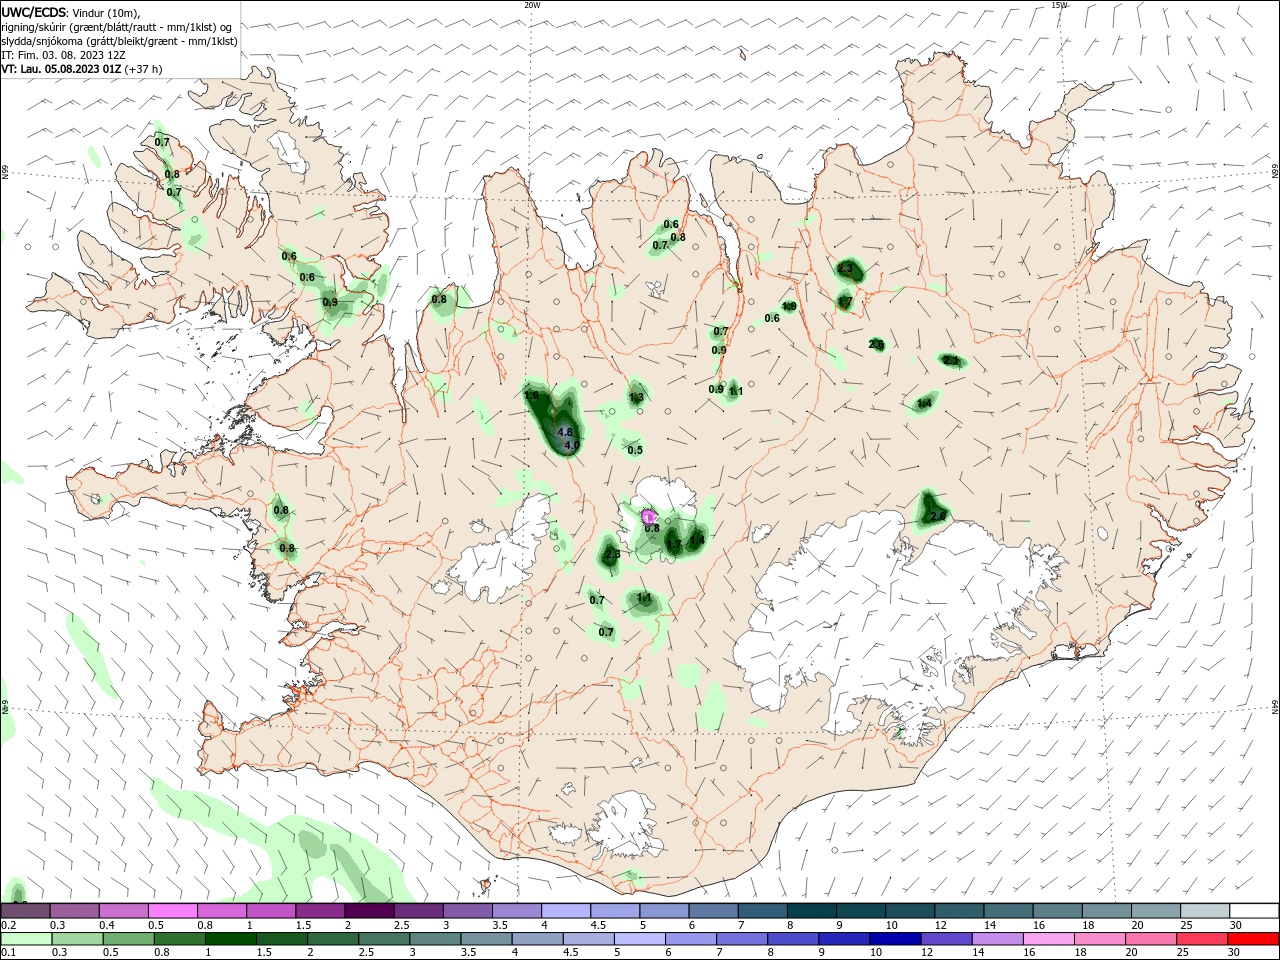This screenshot has height=960, width=1280.
Task: Click the darkest green swatch labeled 1 in the rain legend
Action: pos(230,939)
